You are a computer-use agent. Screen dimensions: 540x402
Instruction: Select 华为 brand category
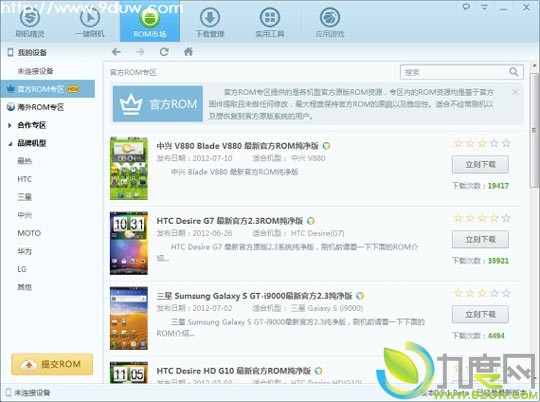24,251
